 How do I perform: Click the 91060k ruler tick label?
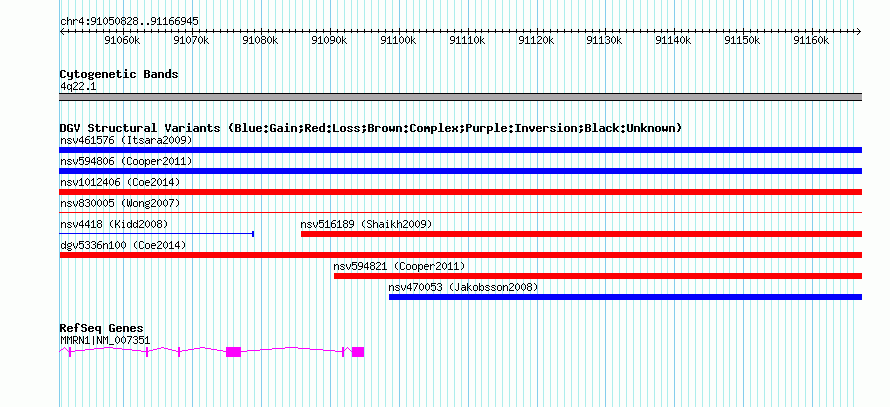coord(122,41)
